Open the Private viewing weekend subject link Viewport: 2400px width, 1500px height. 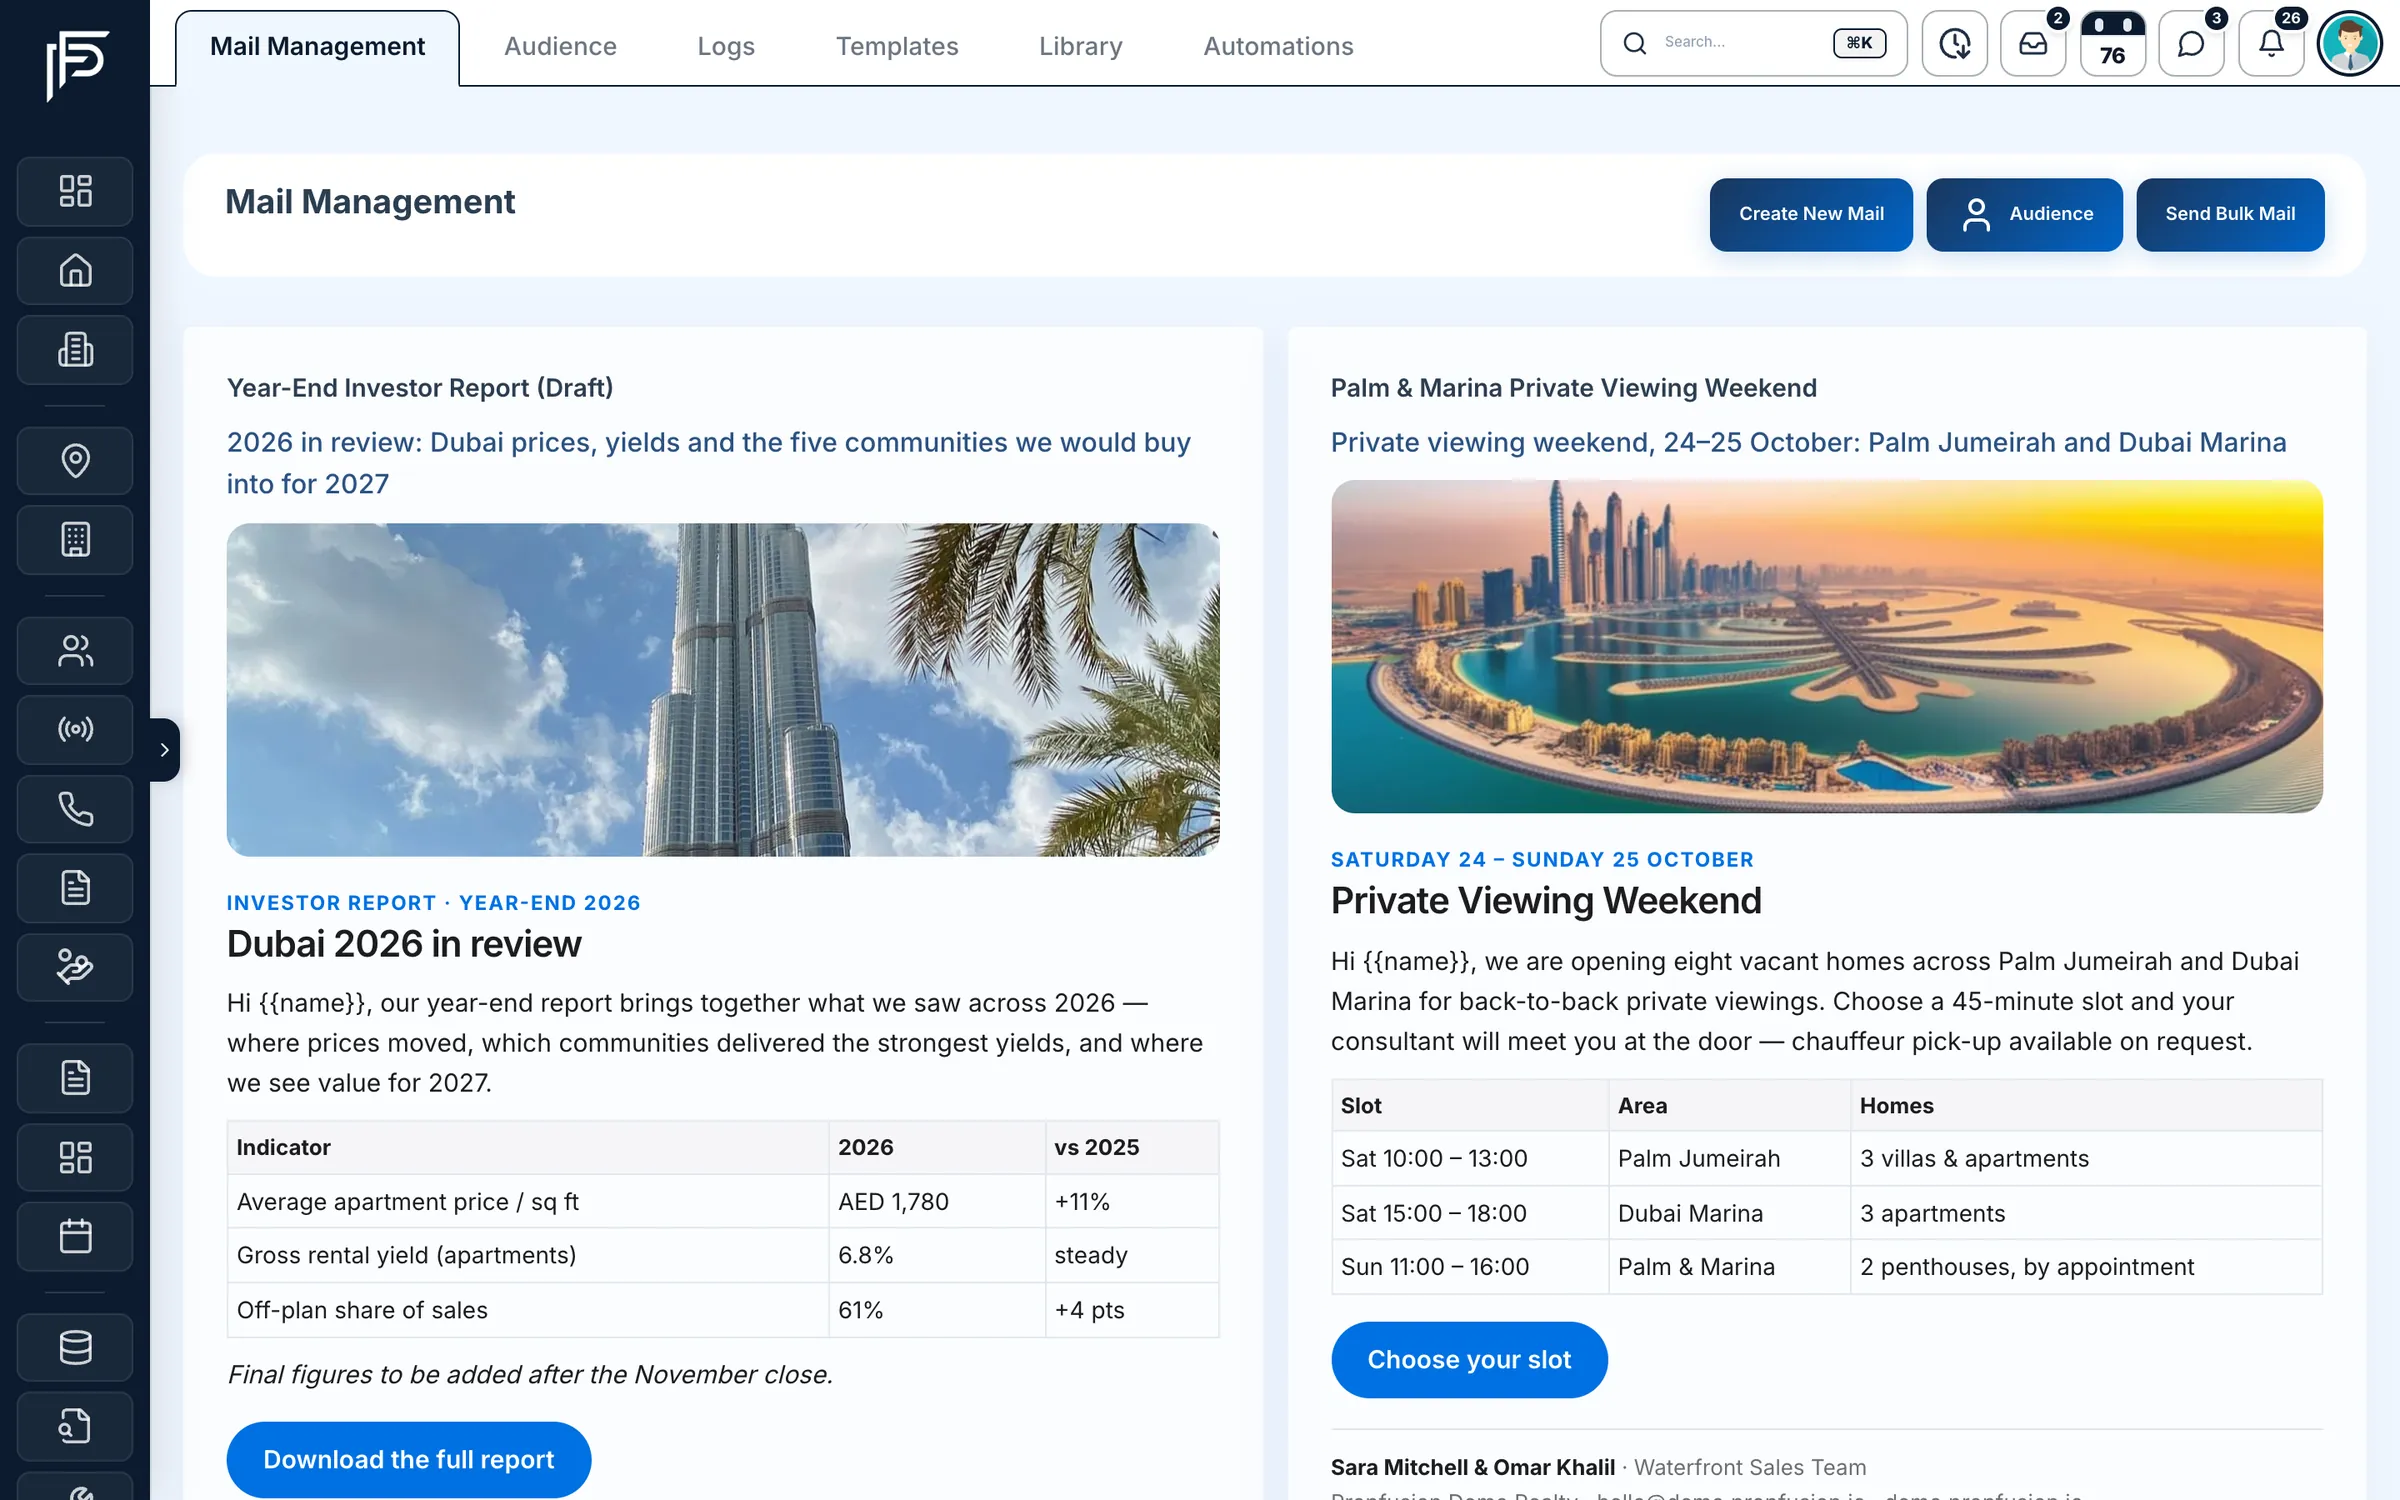click(x=1808, y=442)
